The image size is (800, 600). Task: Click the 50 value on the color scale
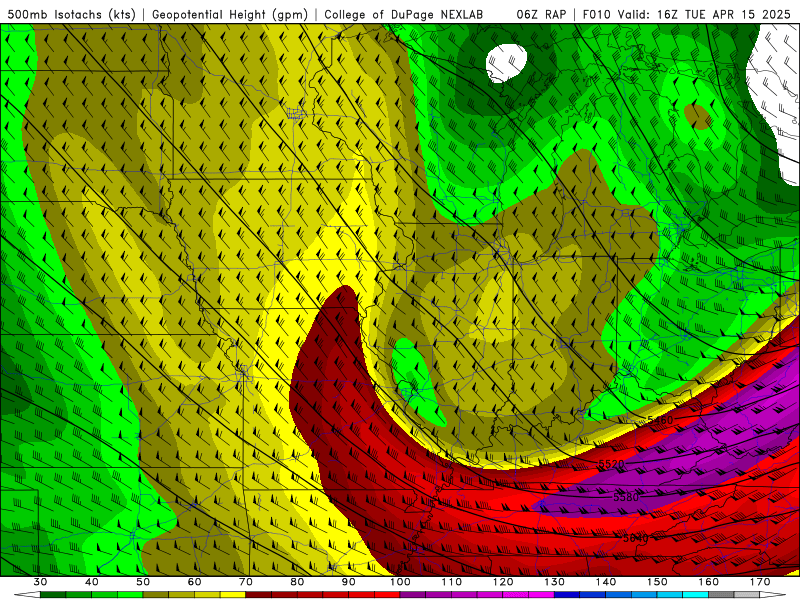click(x=143, y=582)
